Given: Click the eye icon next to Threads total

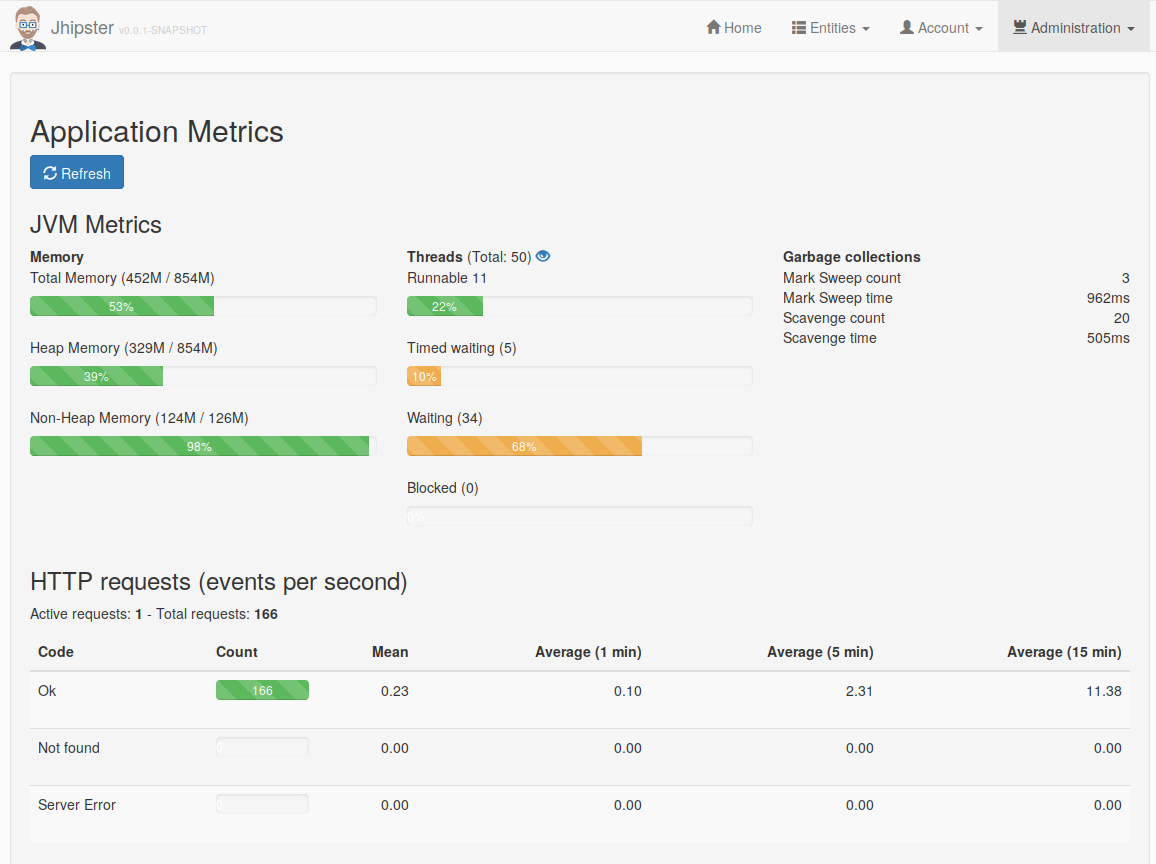Looking at the screenshot, I should coord(542,256).
